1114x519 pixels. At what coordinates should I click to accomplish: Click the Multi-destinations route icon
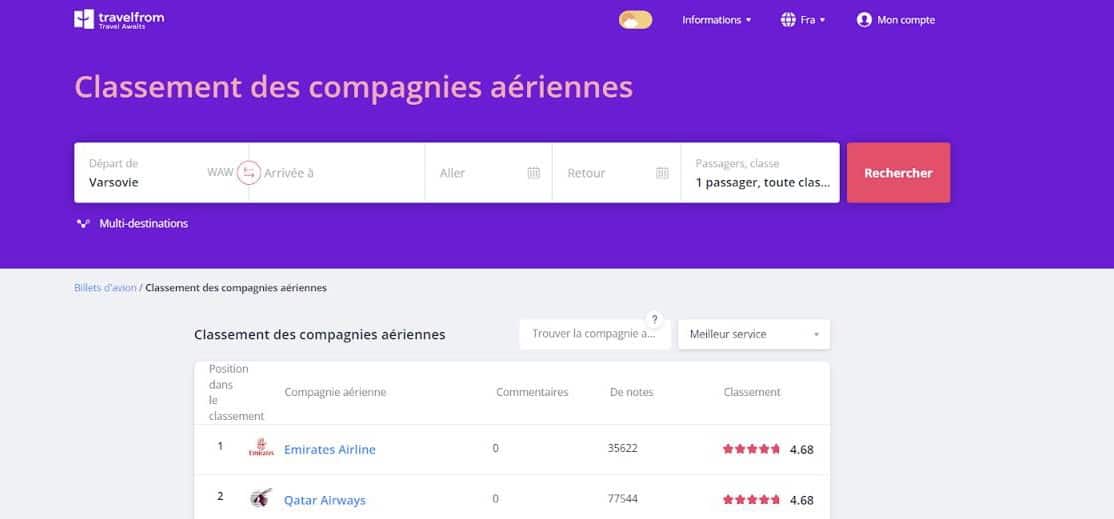click(83, 224)
